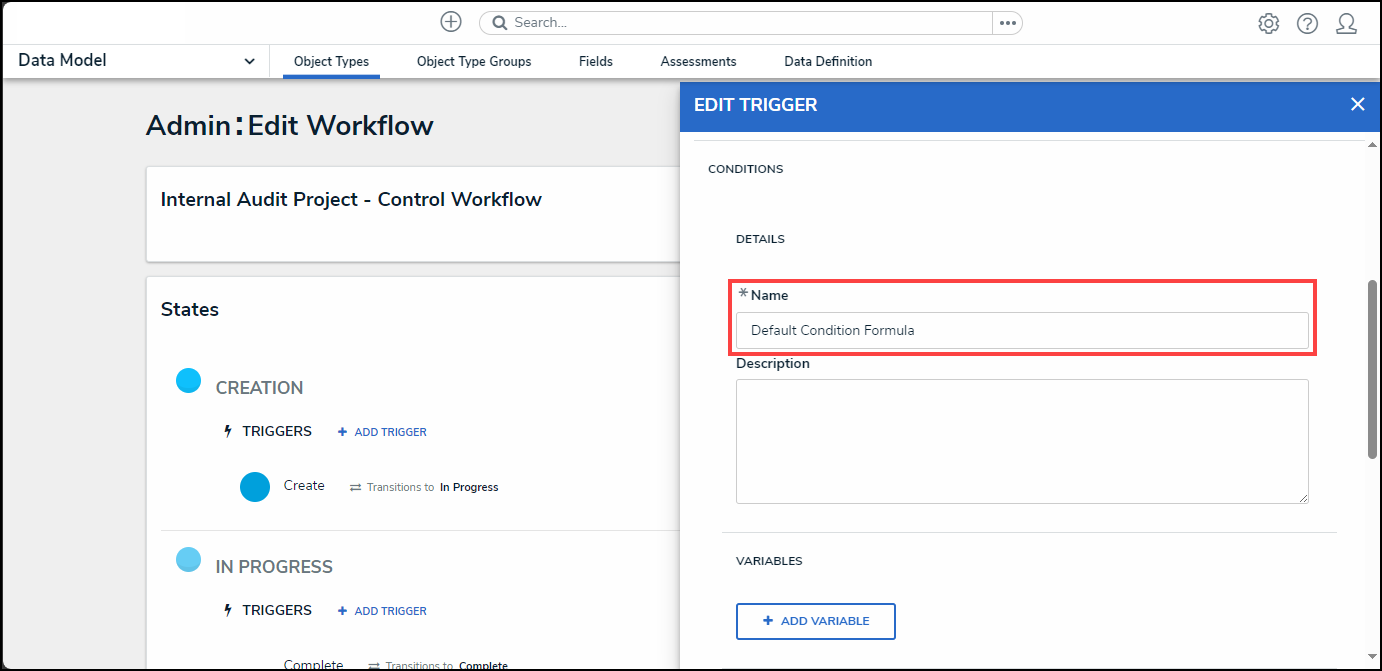Click the lightning icon under IN PROGRESS
This screenshot has height=671, width=1382.
[228, 611]
